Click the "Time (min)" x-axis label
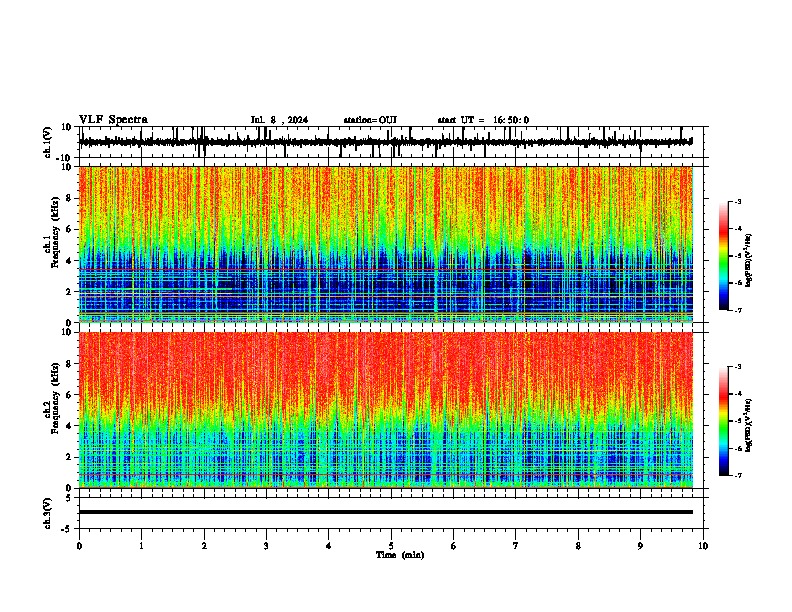The image size is (792, 612). click(x=400, y=555)
